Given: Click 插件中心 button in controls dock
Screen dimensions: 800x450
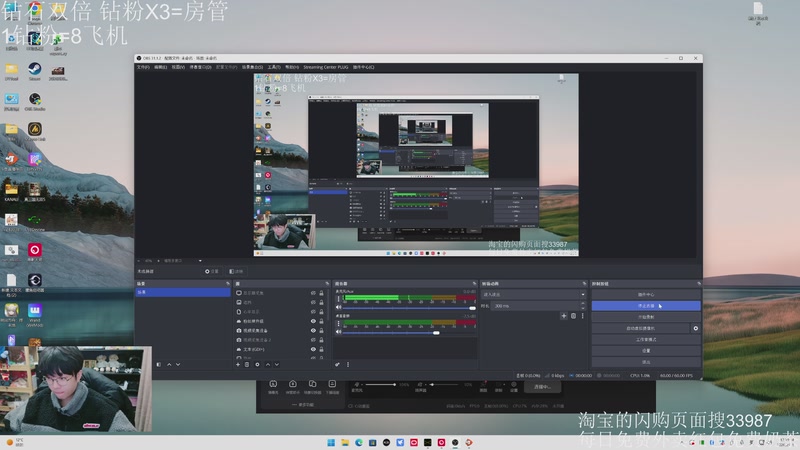Looking at the screenshot, I should pyautogui.click(x=646, y=294).
